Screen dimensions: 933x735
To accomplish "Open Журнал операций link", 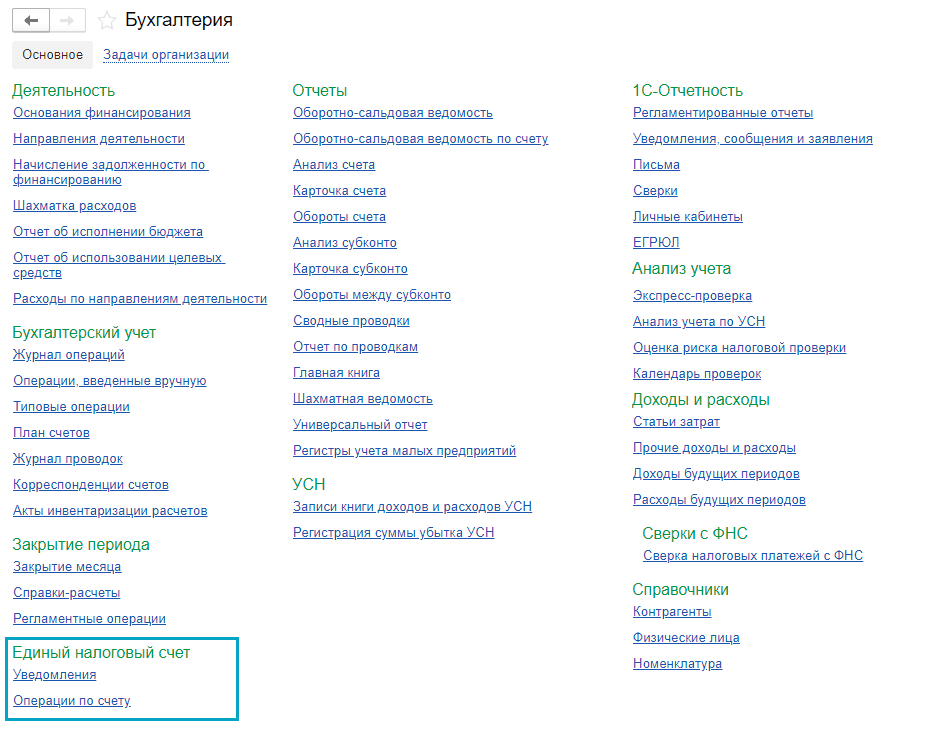I will (x=69, y=355).
